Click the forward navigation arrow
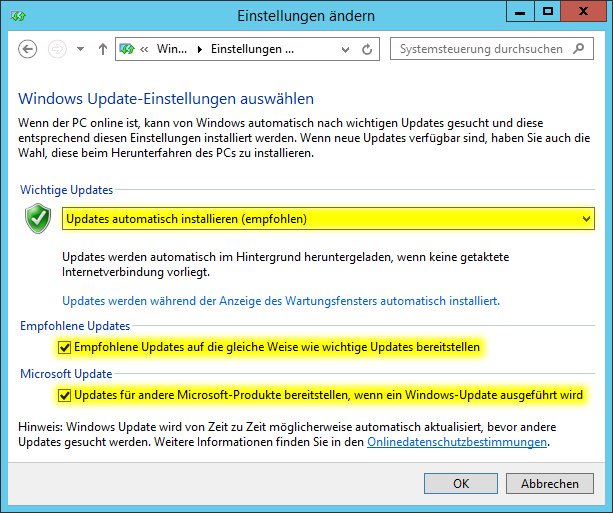Viewport: 613px width, 513px height. [x=57, y=49]
